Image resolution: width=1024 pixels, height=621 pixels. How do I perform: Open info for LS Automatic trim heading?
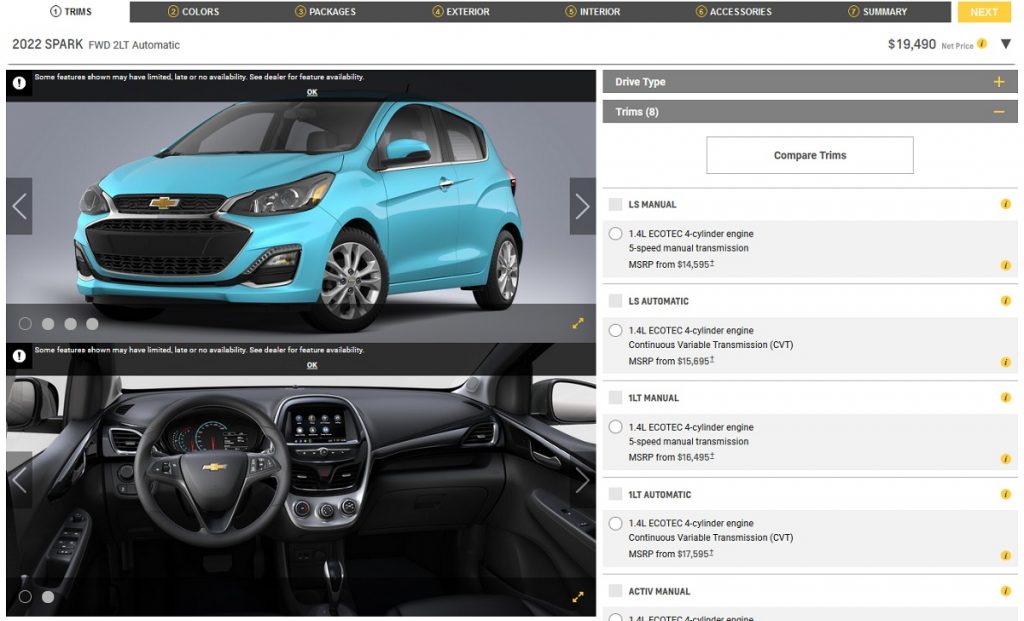point(1006,300)
